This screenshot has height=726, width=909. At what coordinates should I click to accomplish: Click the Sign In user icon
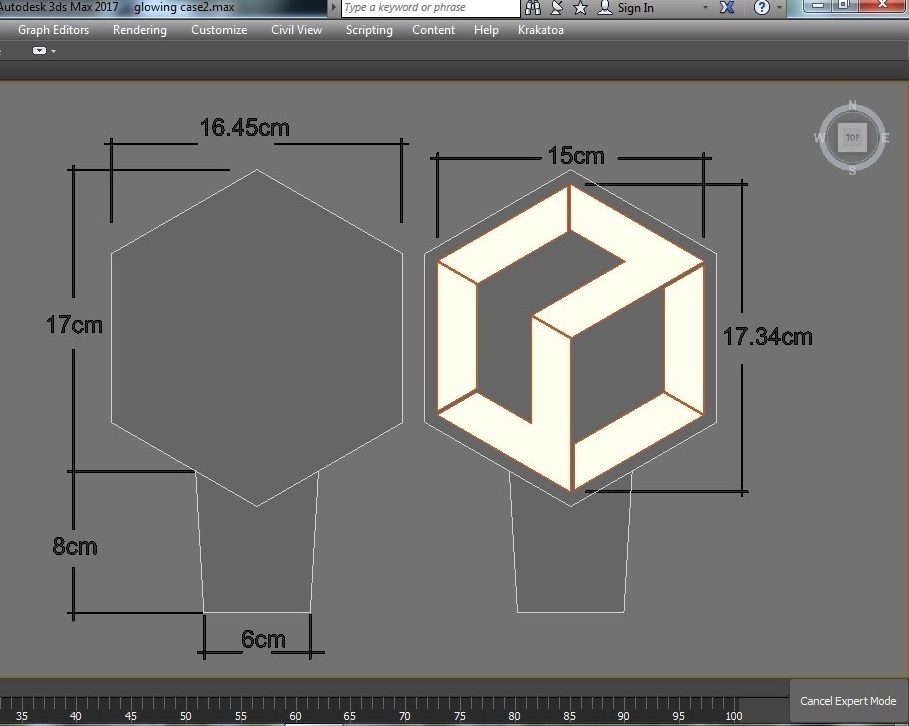click(x=605, y=8)
